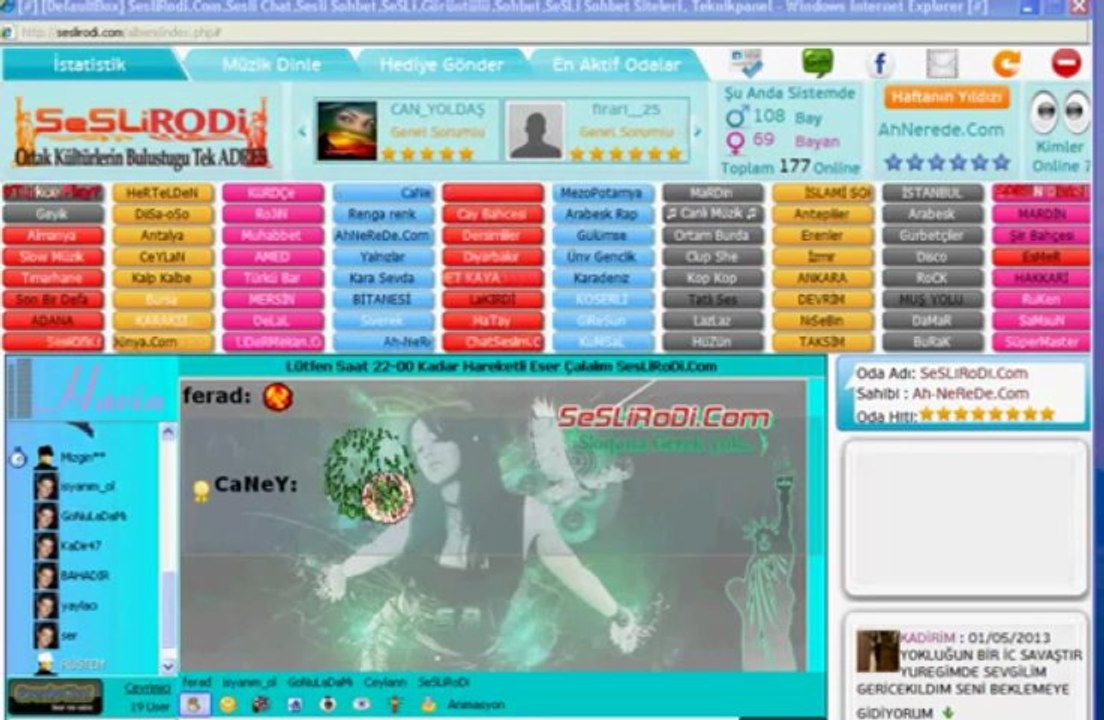Click the right arrow of featured users carousel
This screenshot has width=1104, height=720.
(x=698, y=132)
